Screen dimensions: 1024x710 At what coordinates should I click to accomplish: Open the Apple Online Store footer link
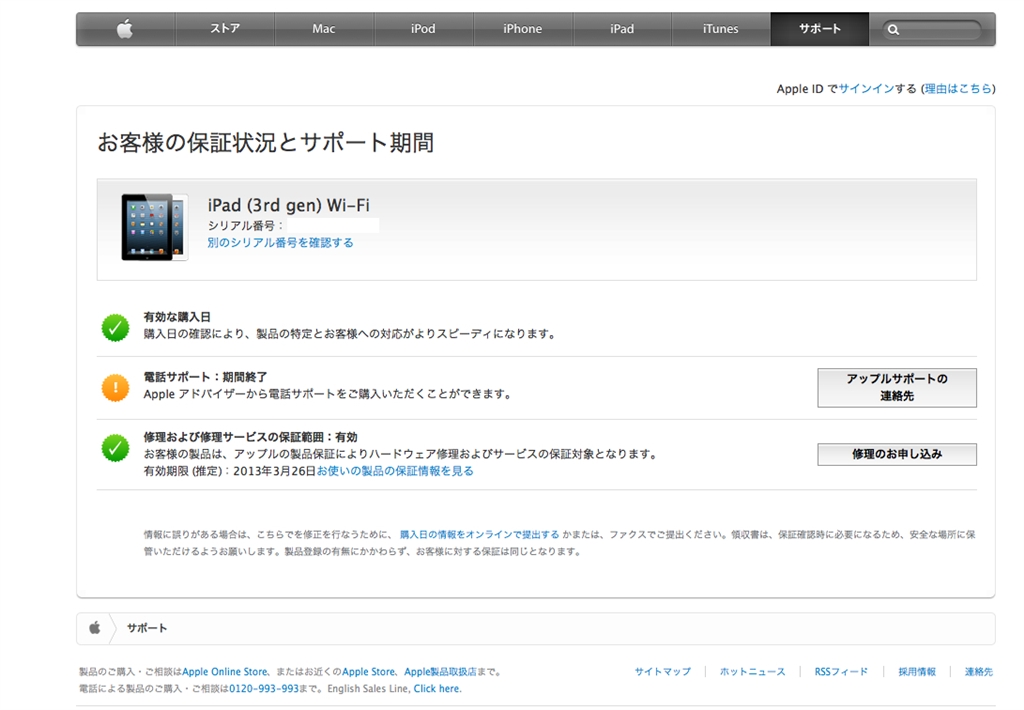225,671
